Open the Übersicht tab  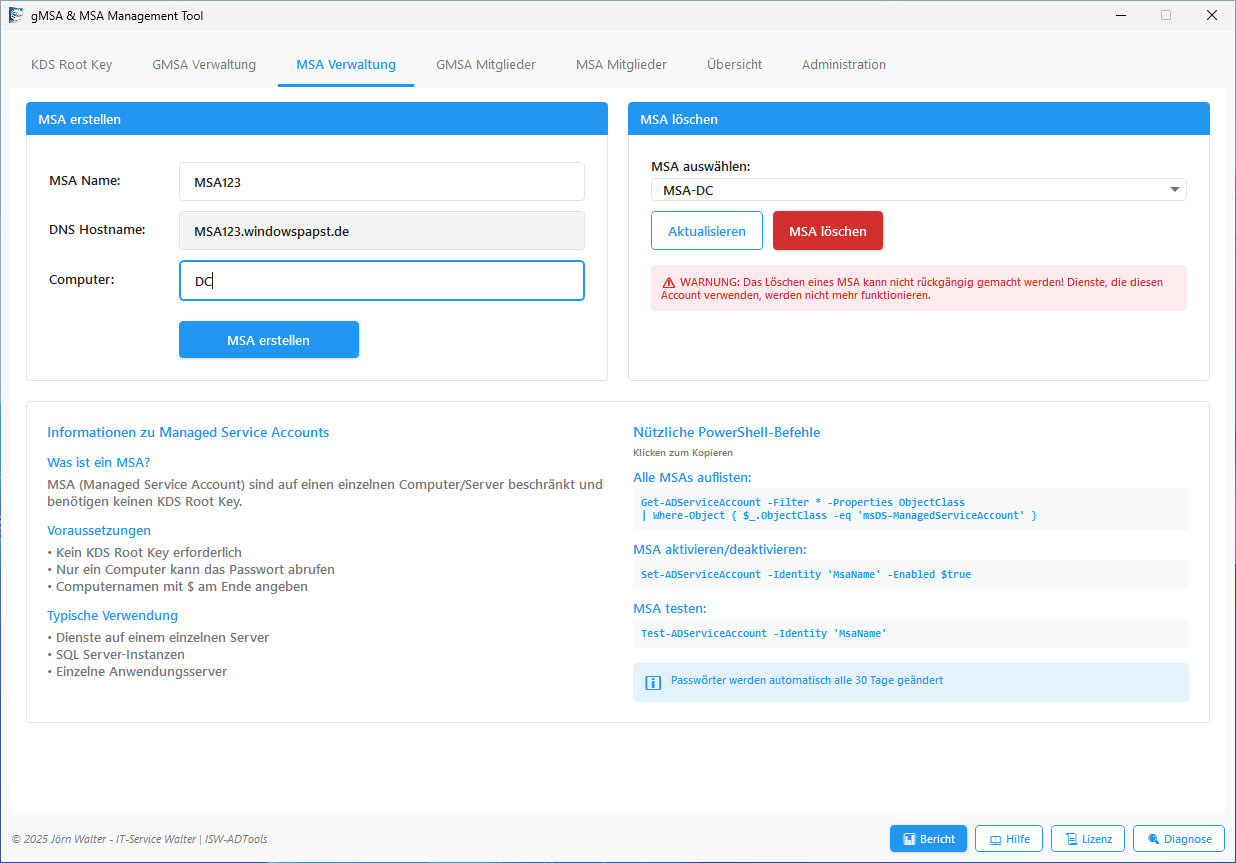point(734,65)
